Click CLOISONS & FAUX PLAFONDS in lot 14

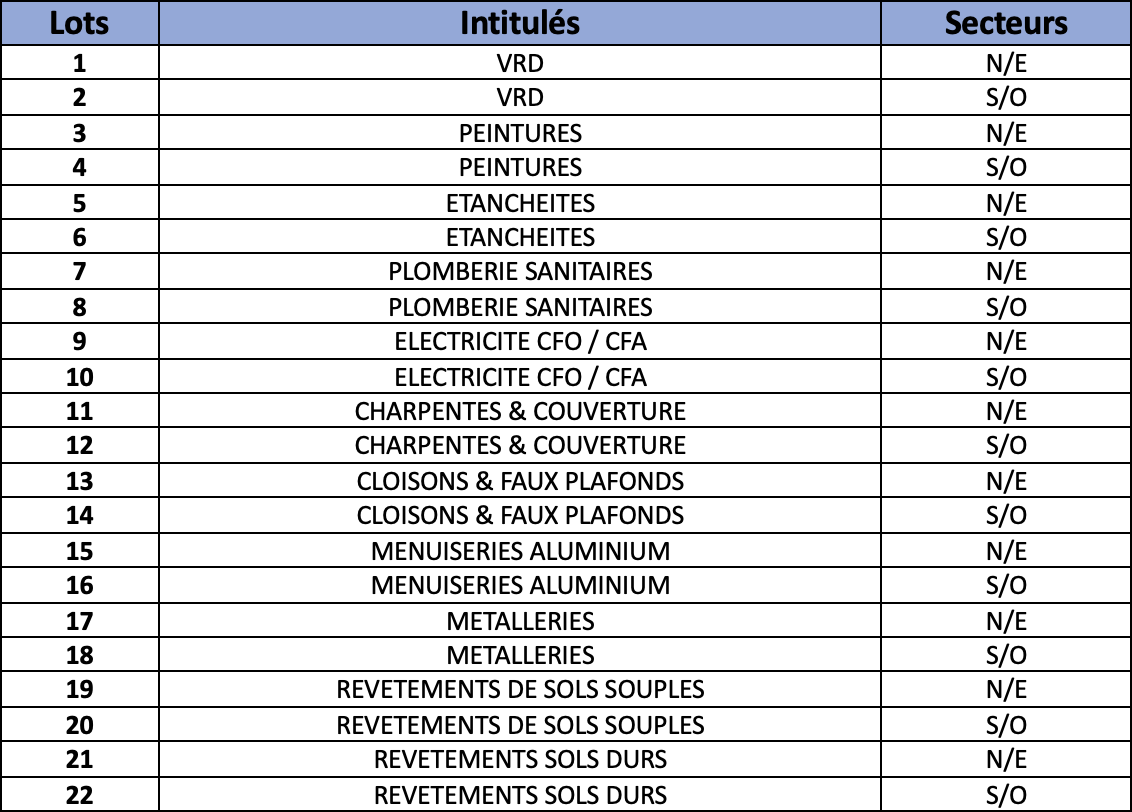pos(520,515)
